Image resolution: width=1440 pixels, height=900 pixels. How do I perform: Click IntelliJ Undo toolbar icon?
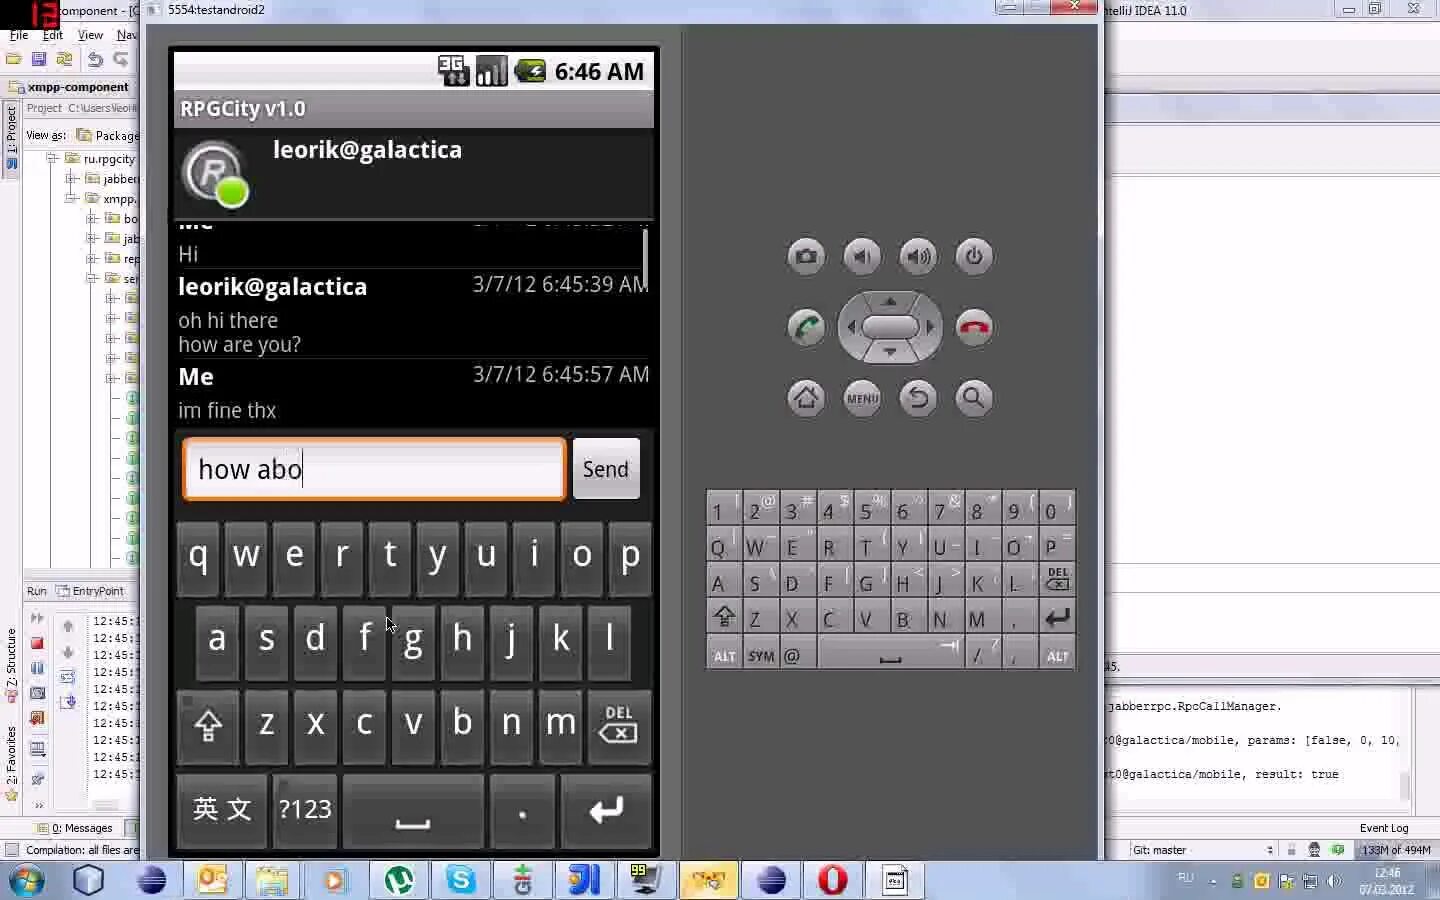[x=95, y=59]
